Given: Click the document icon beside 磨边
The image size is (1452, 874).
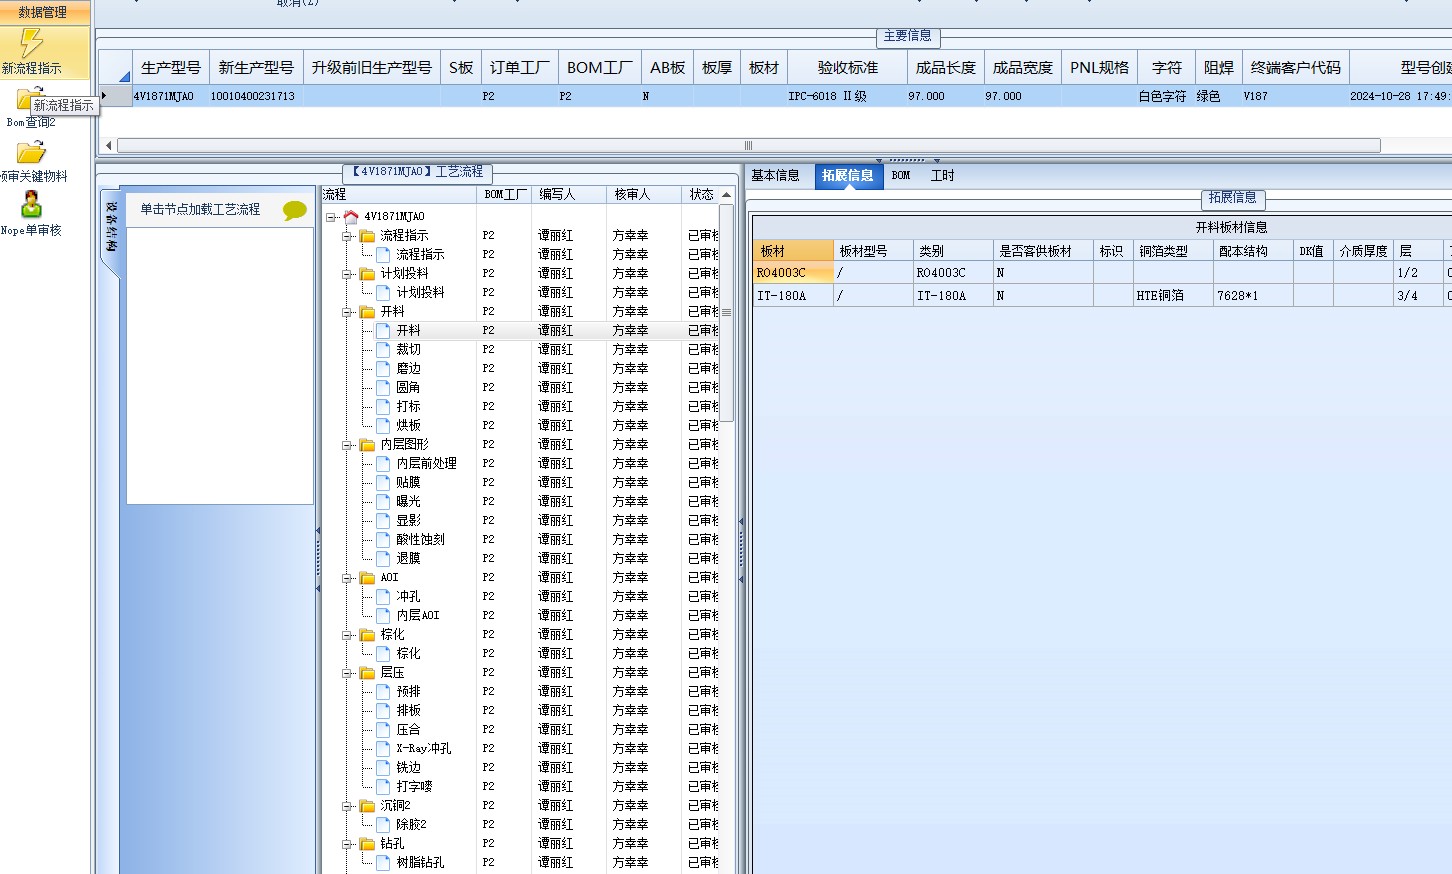Looking at the screenshot, I should coord(383,368).
